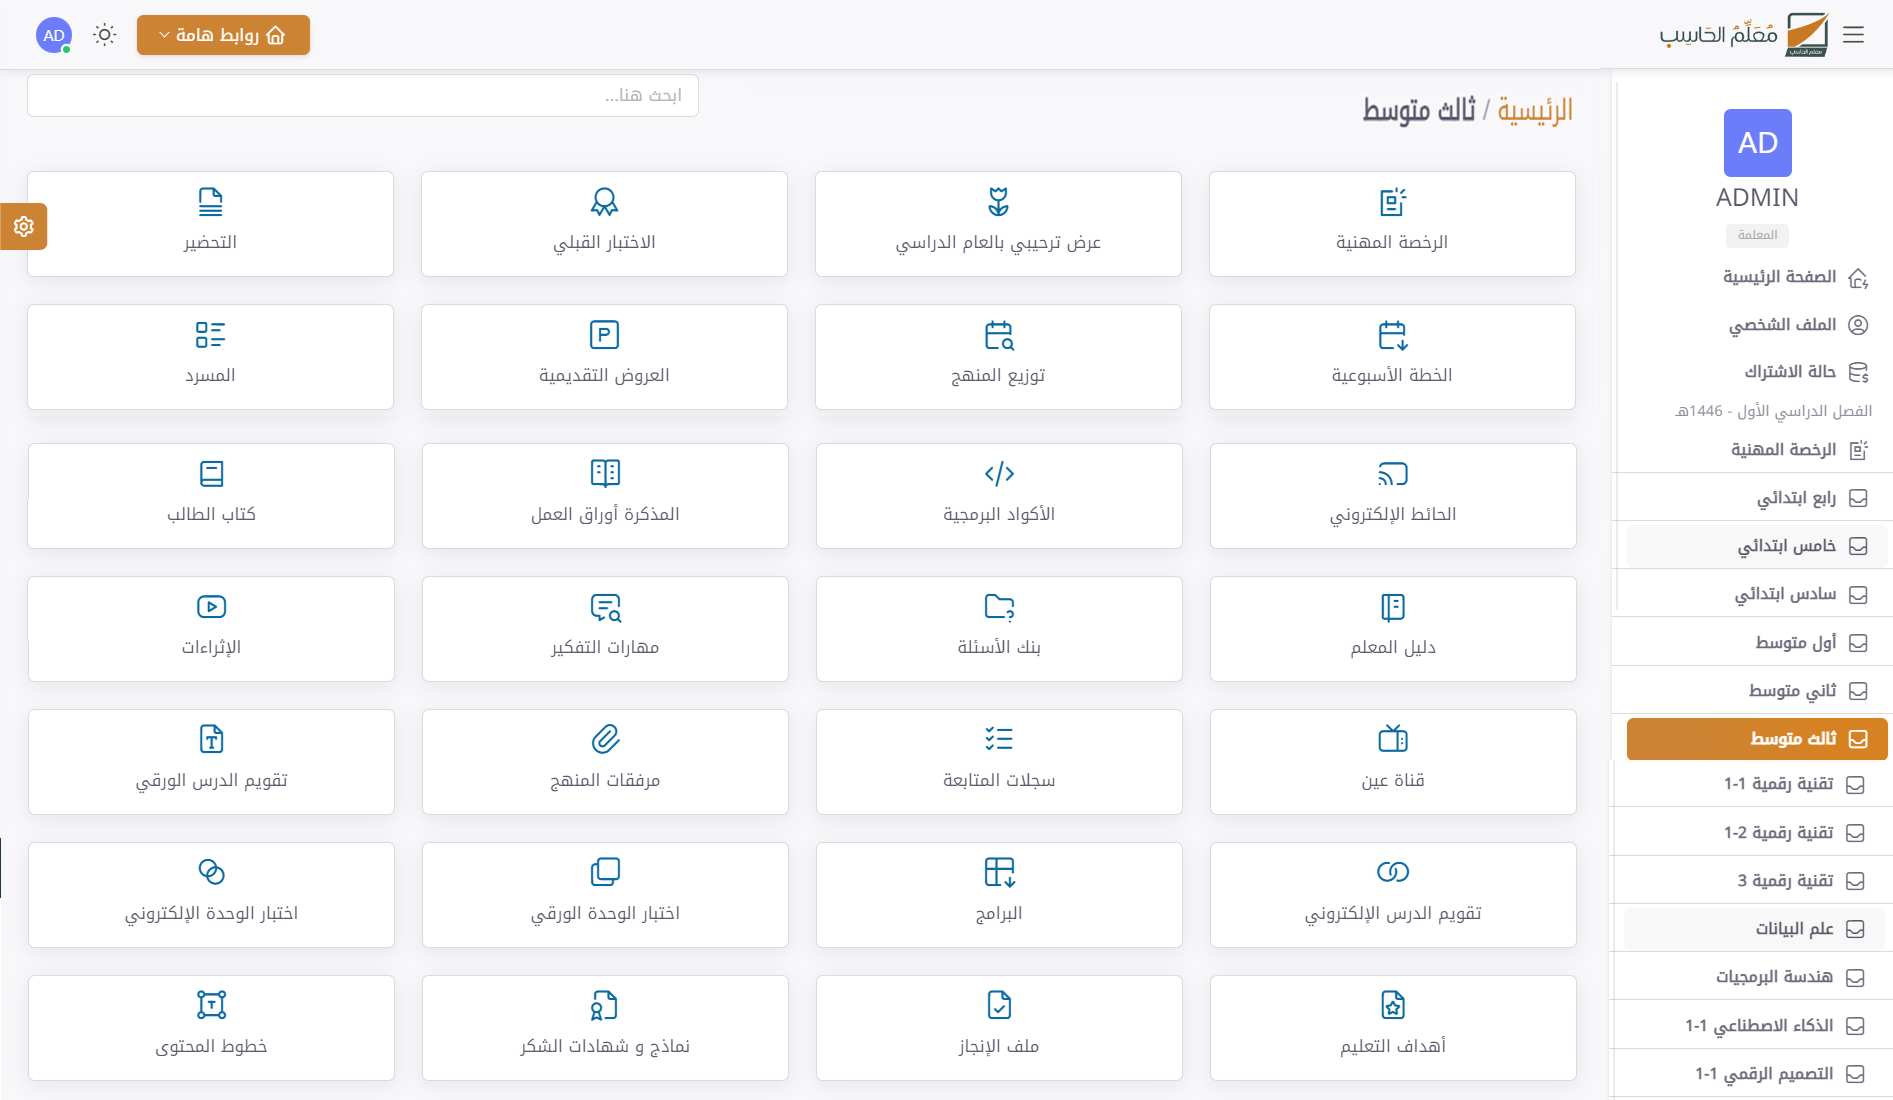Click the نماذج و شهادات الشكر card label

tap(605, 1046)
